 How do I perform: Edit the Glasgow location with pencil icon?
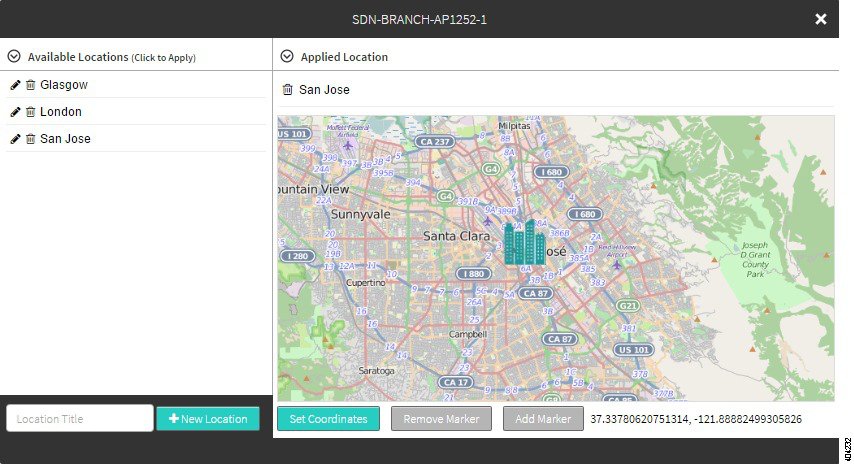point(15,85)
